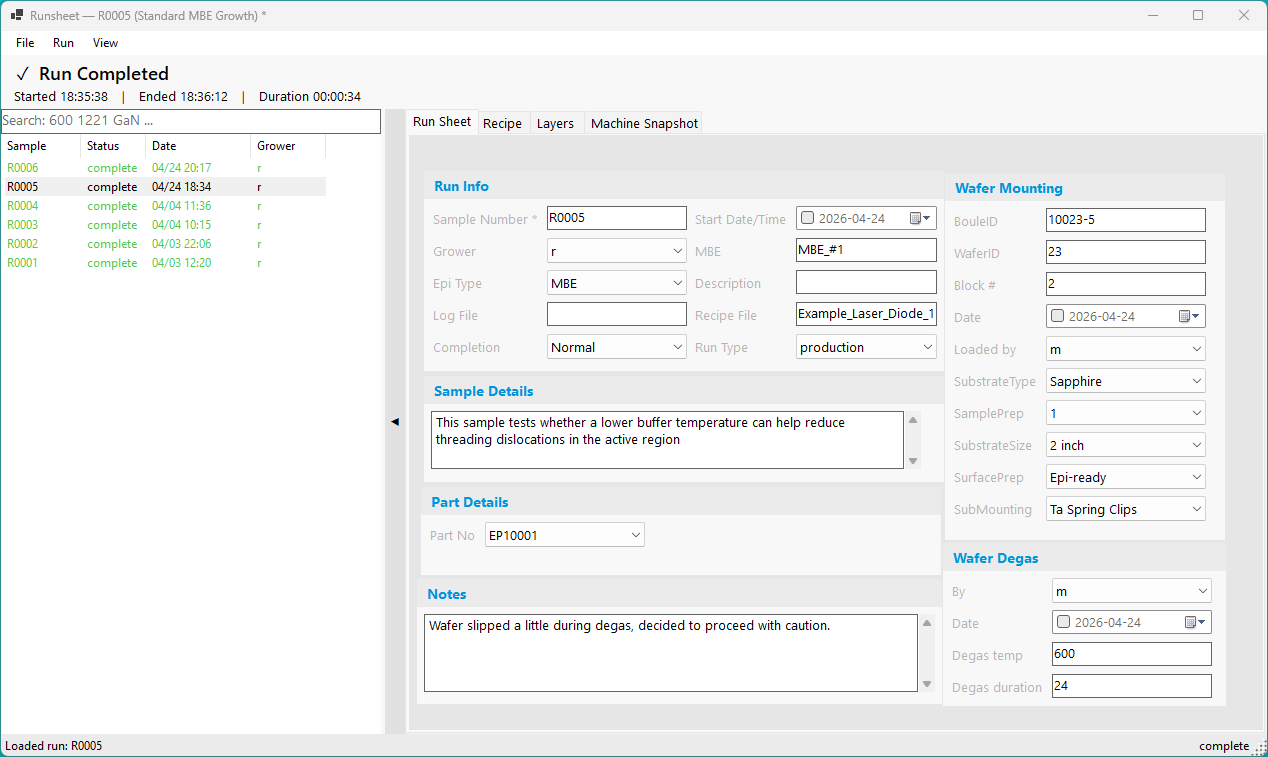The height and width of the screenshot is (757, 1268).
Task: Click the run search box
Action: click(x=190, y=121)
